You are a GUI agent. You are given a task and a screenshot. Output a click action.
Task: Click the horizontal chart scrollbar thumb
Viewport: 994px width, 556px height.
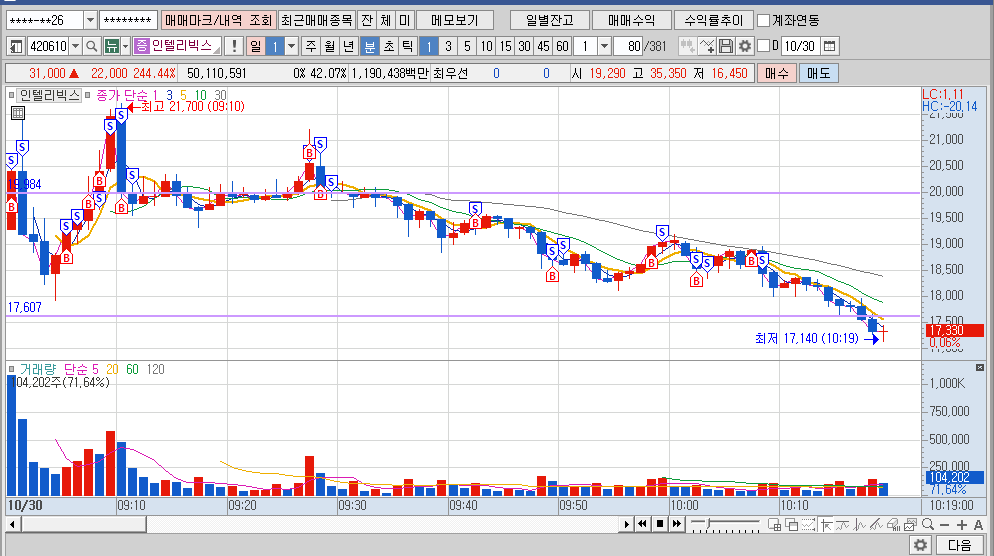pos(83,524)
